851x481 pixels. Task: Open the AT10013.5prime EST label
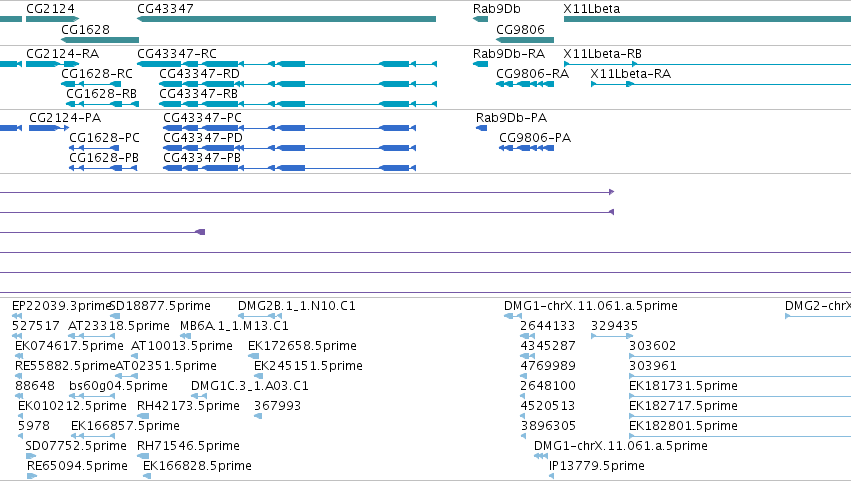[x=182, y=346]
